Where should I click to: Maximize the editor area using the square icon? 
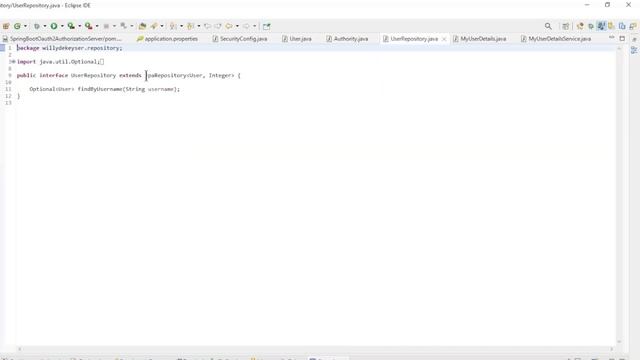coord(622,38)
